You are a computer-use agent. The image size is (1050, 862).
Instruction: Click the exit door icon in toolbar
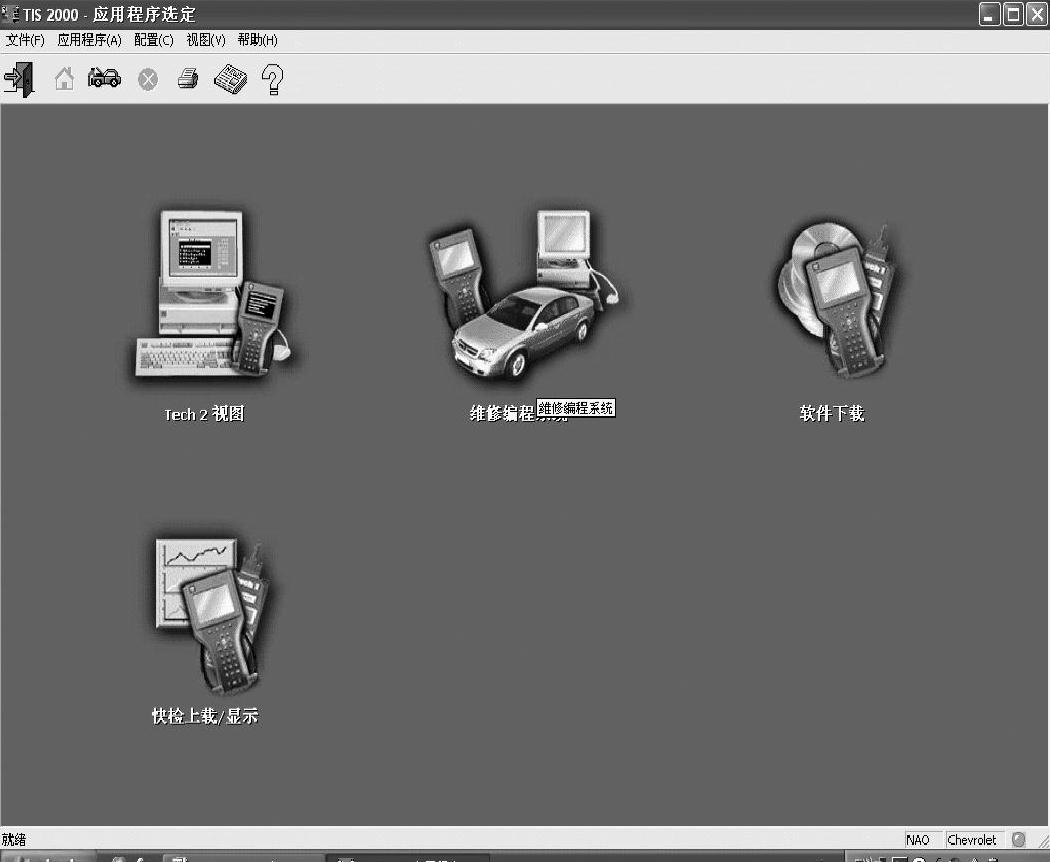19,79
